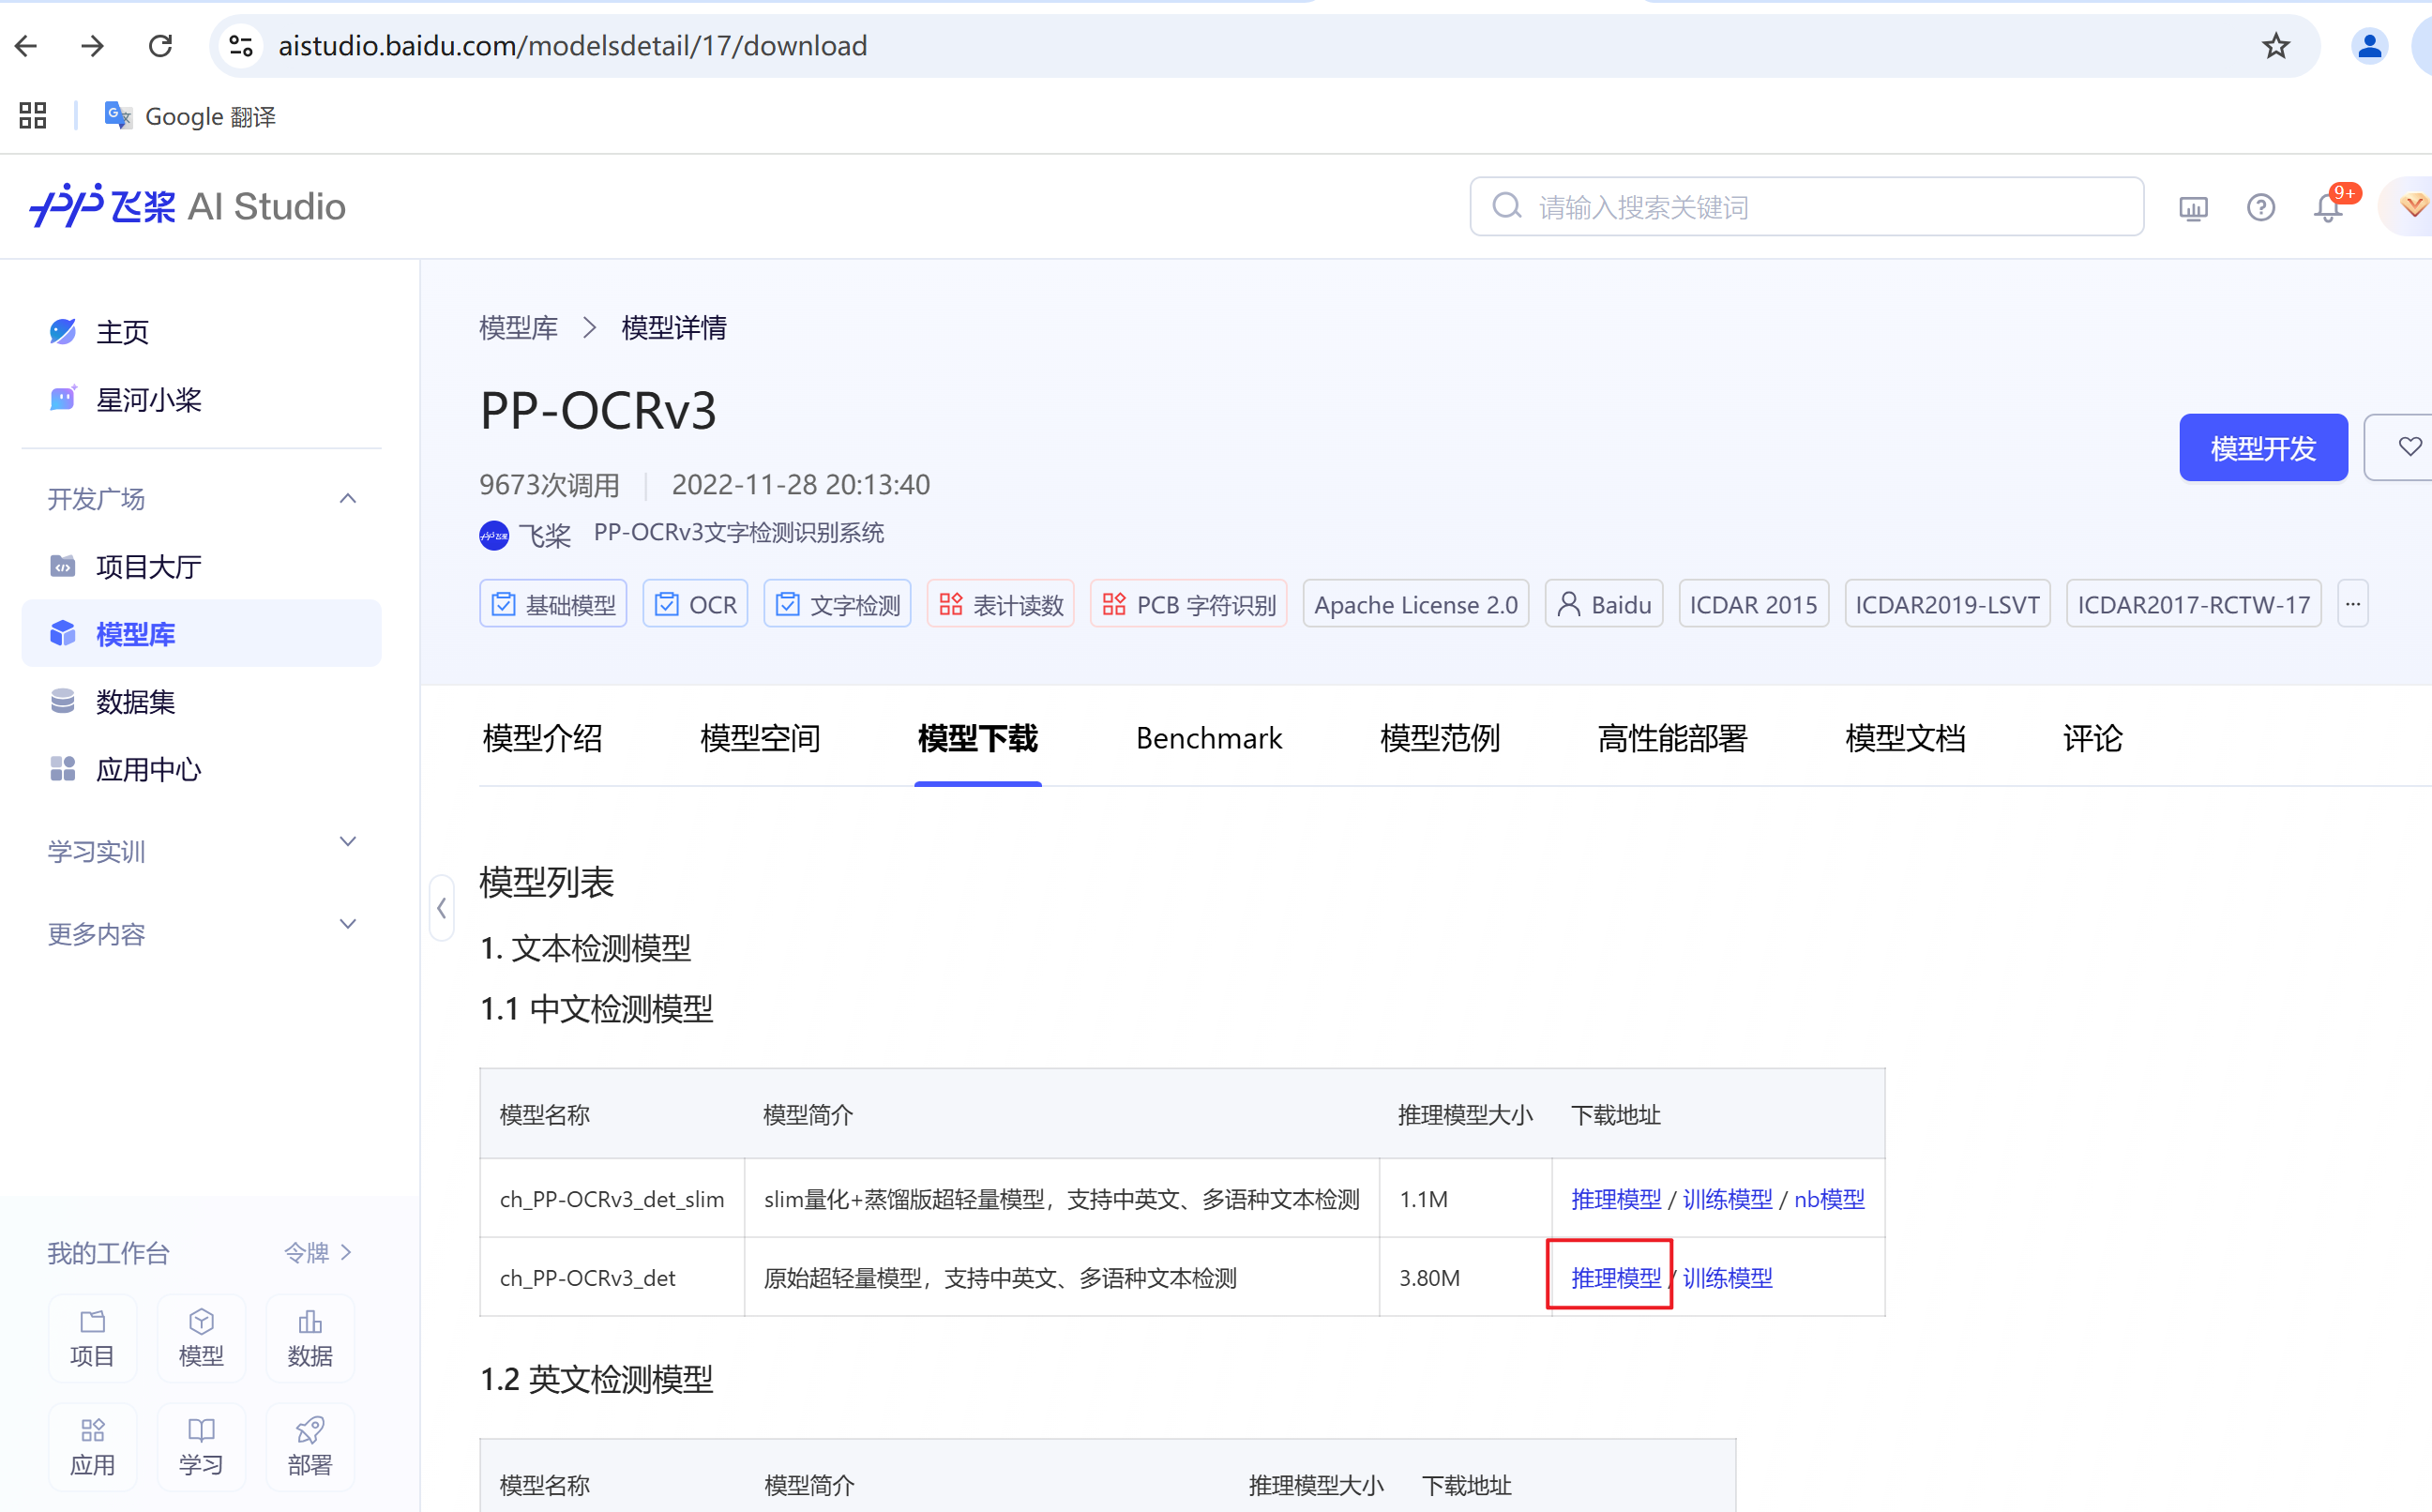The image size is (2432, 1512).
Task: Expand the 更多内容 section
Action: point(96,933)
